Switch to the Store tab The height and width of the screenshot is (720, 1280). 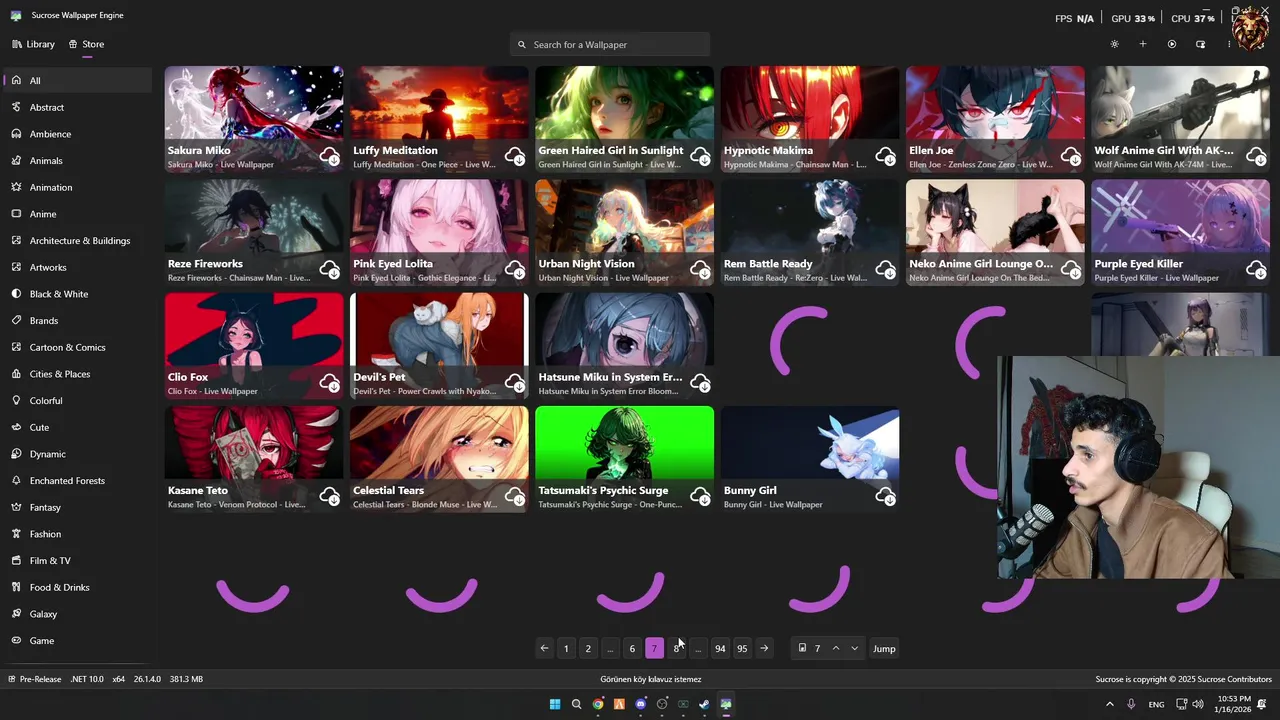[x=86, y=44]
